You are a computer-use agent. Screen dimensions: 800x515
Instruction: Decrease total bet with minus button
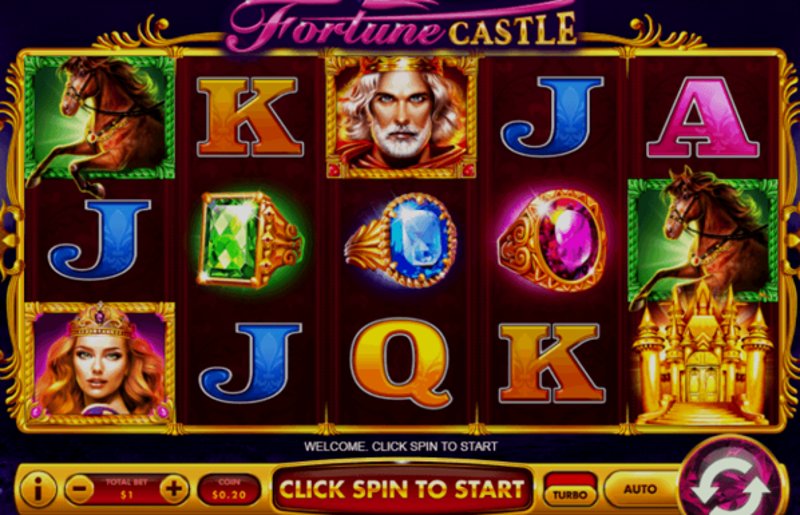tap(80, 489)
